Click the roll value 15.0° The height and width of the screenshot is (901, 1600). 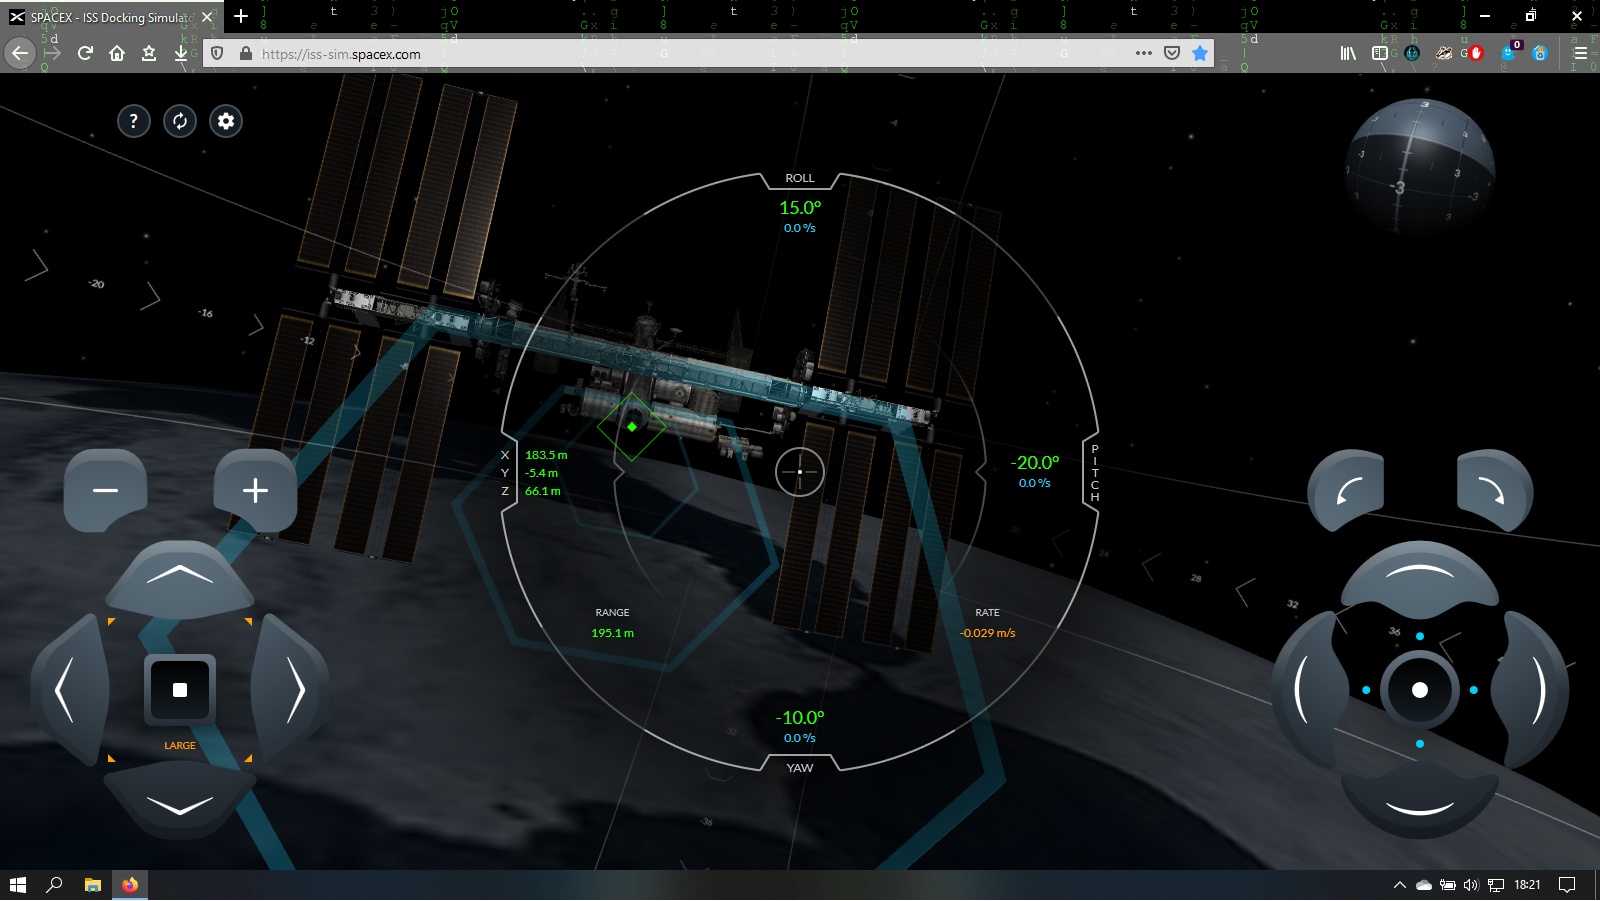(x=800, y=208)
